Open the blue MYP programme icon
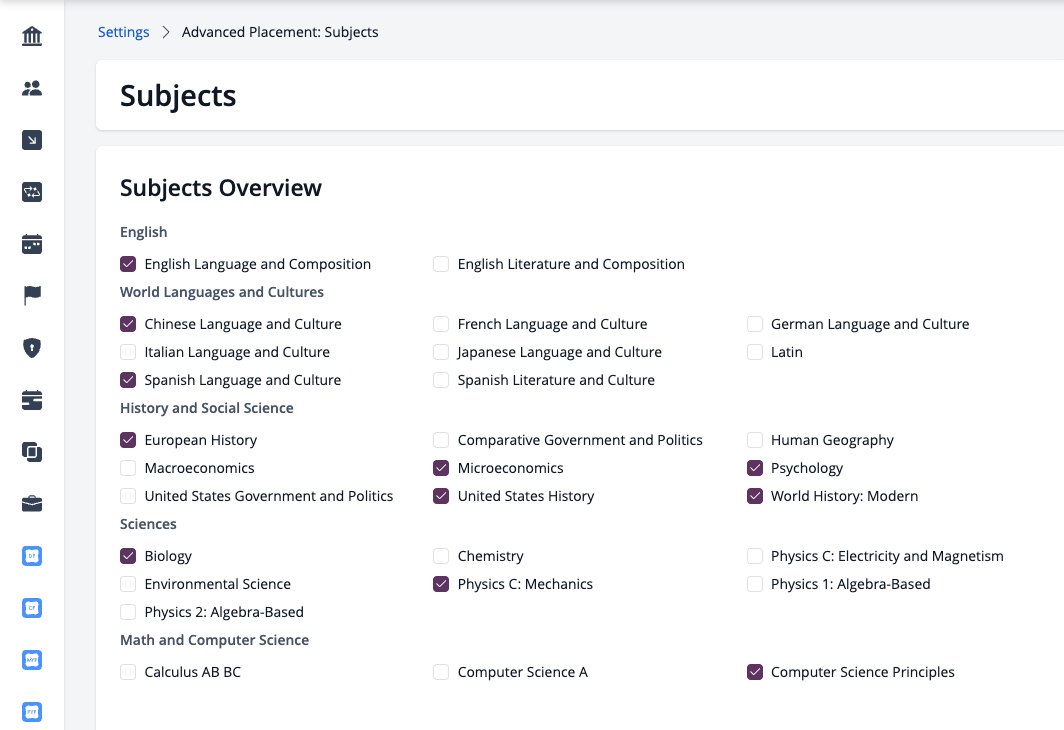 32,659
